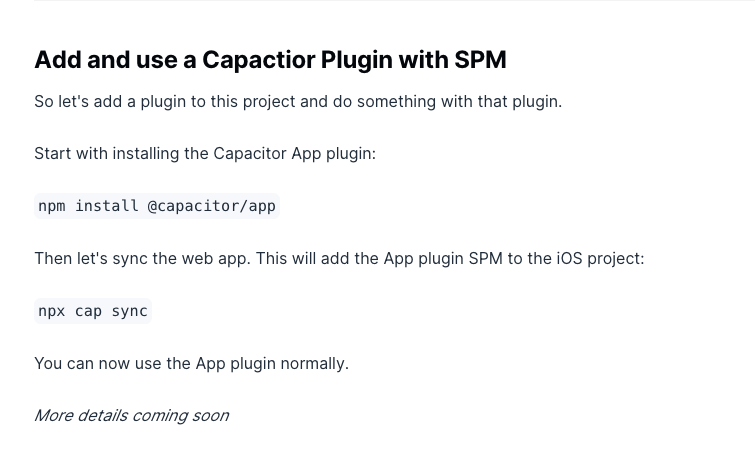Click the word 'sync' in the npx command
The image size is (755, 474).
point(130,311)
